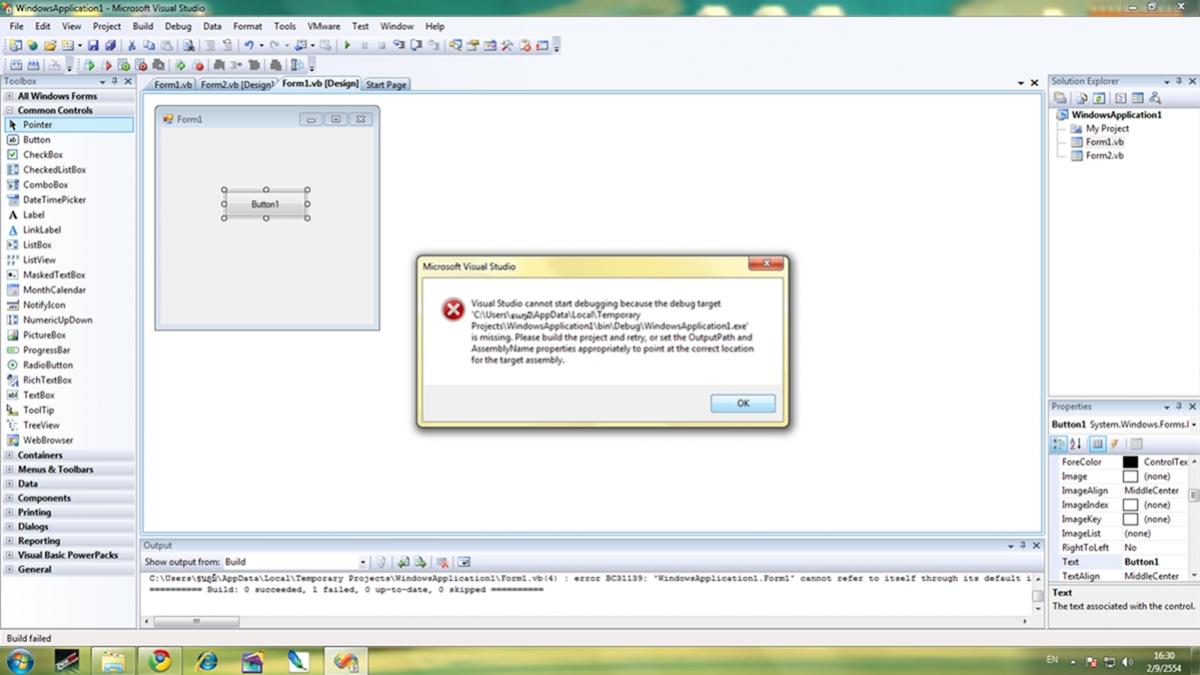Select the WebBrowser control in Toolbox

coord(67,440)
